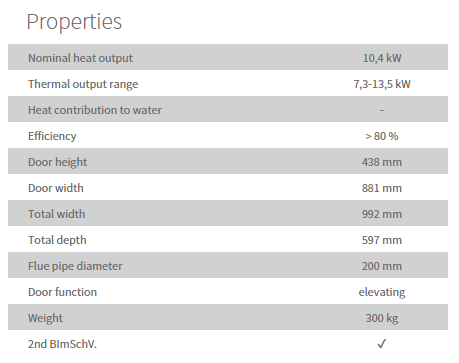The image size is (459, 363).
Task: Select the 2nd BImSchV. label
Action: 62,344
